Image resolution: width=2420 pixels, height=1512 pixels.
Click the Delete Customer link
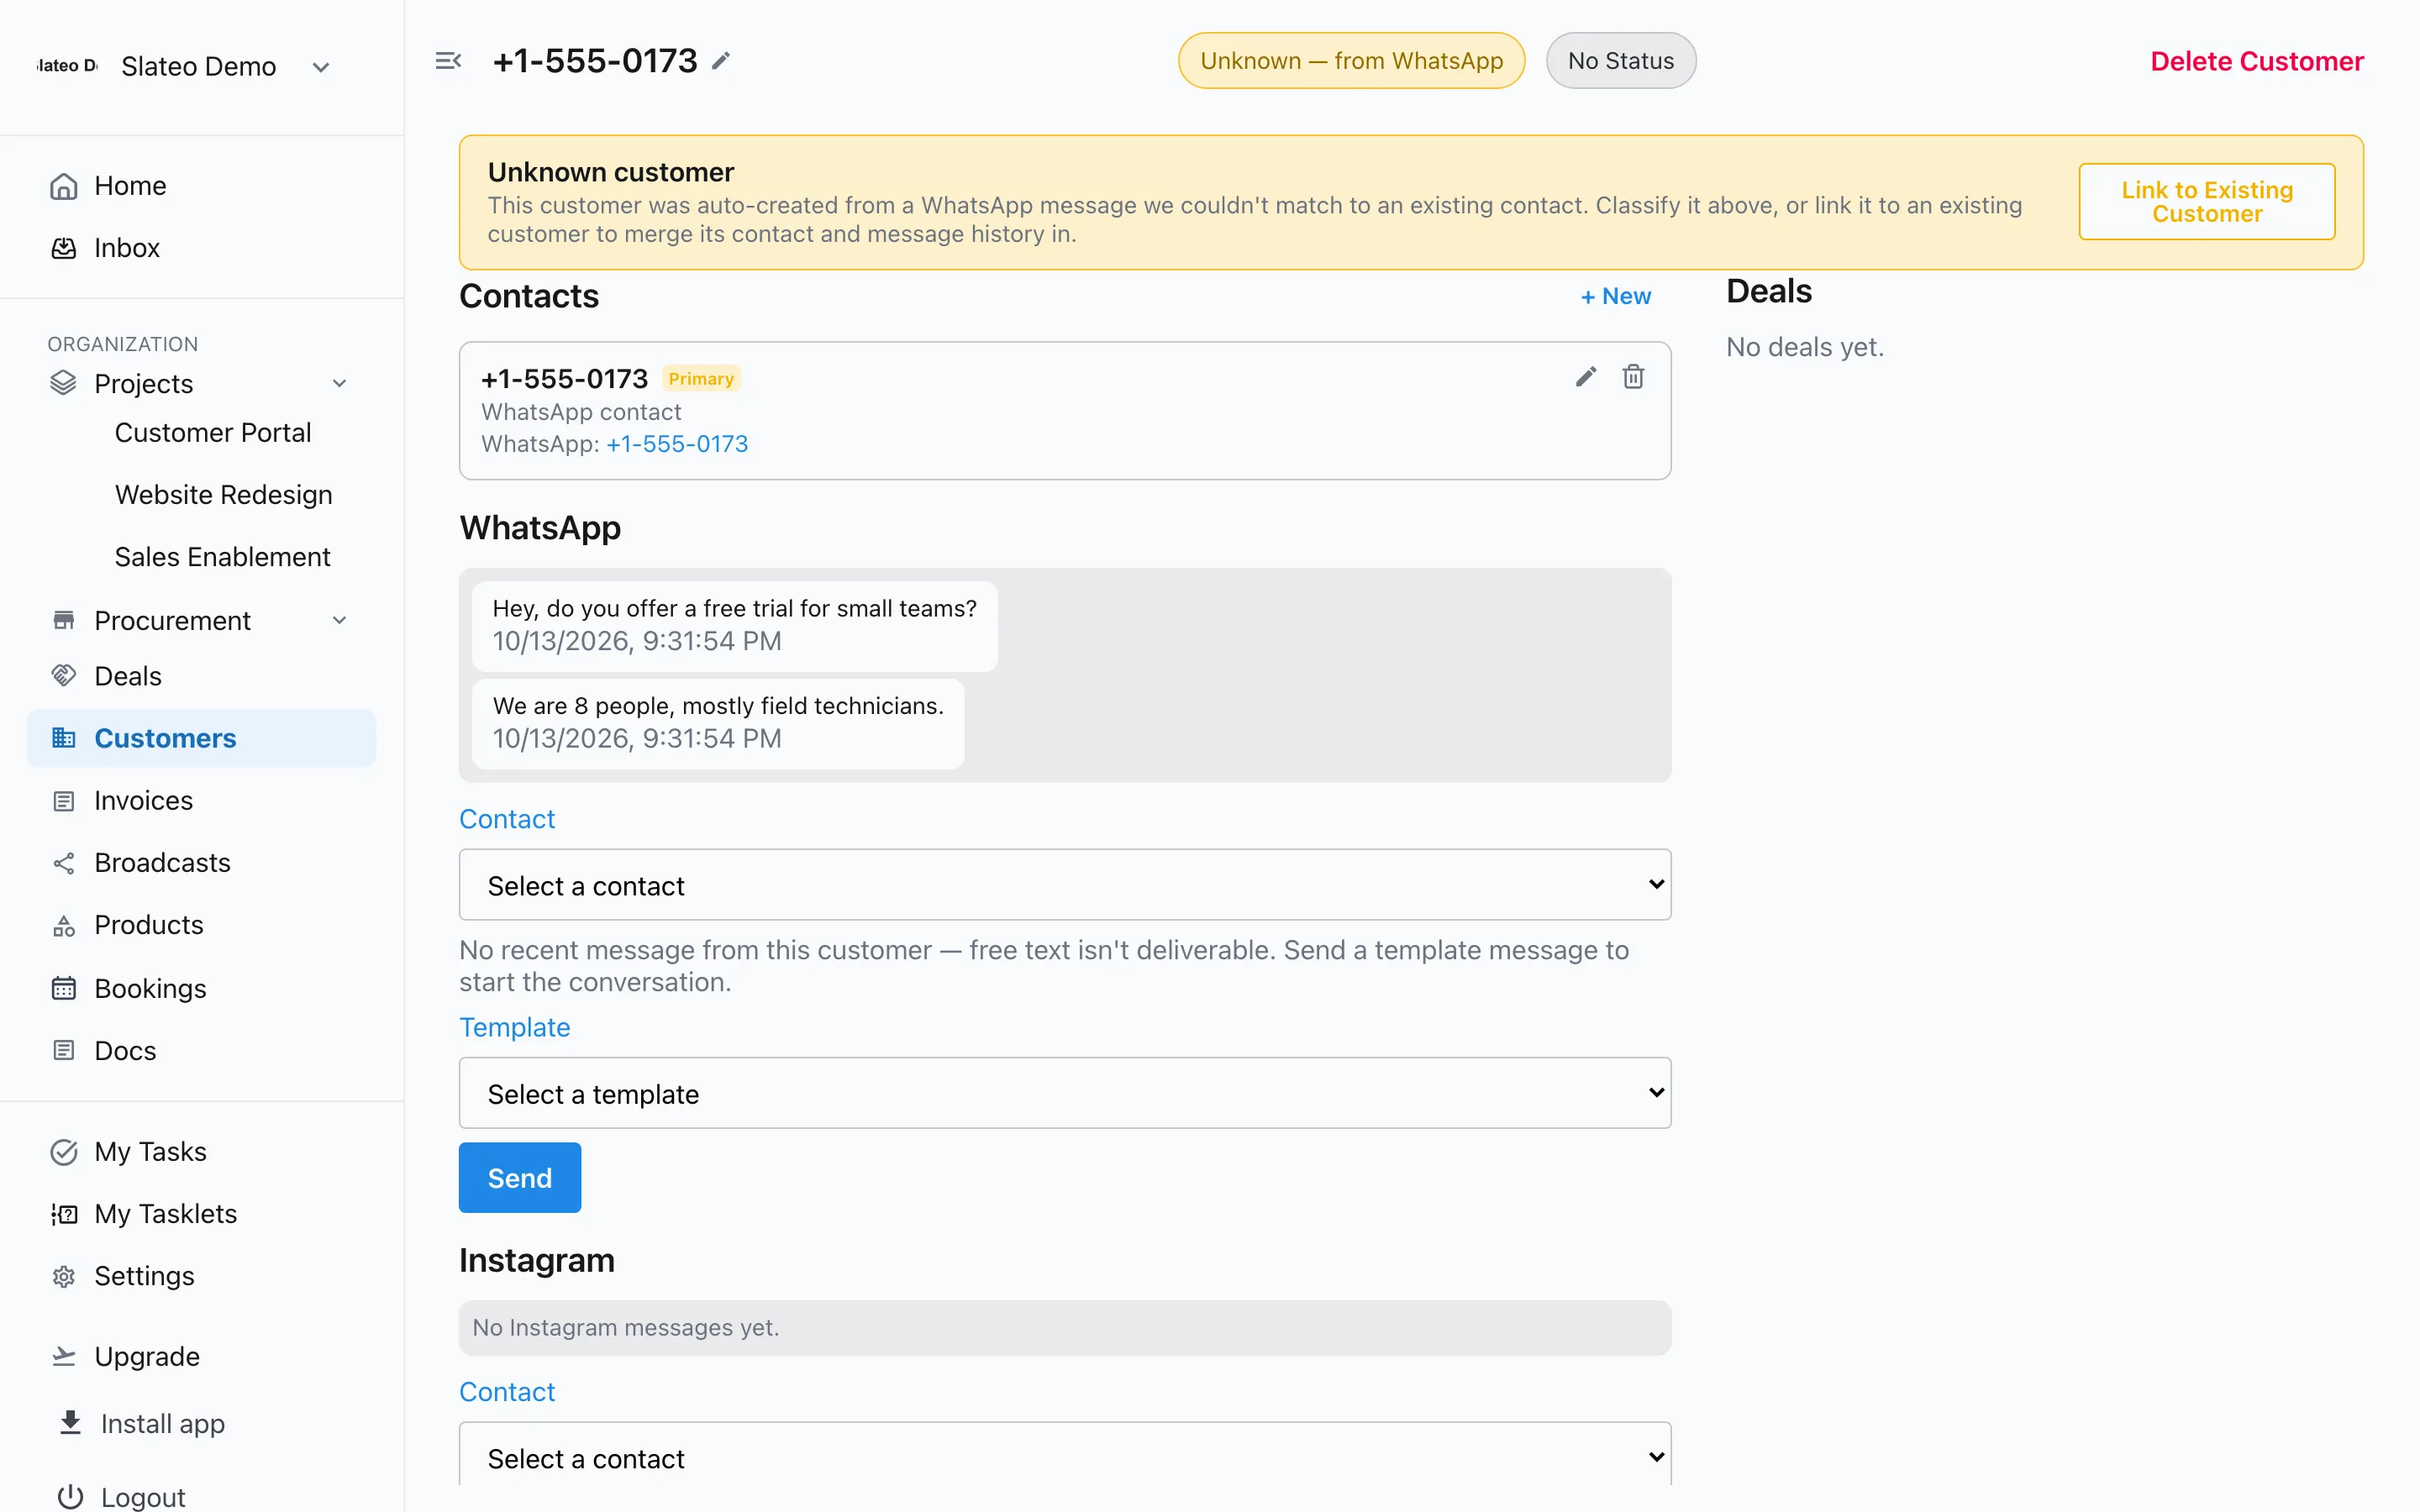[x=2257, y=61]
